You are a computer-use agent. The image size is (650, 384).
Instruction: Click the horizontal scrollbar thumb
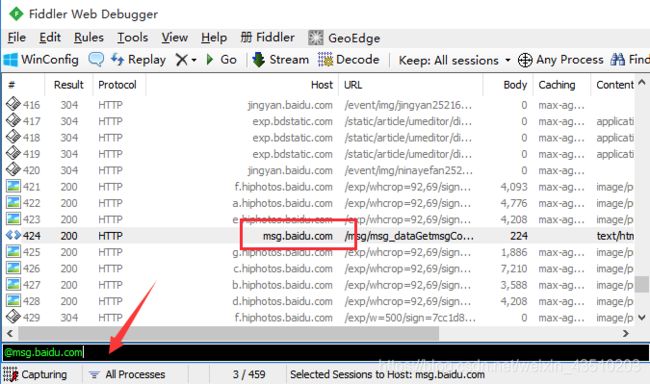tap(228, 333)
